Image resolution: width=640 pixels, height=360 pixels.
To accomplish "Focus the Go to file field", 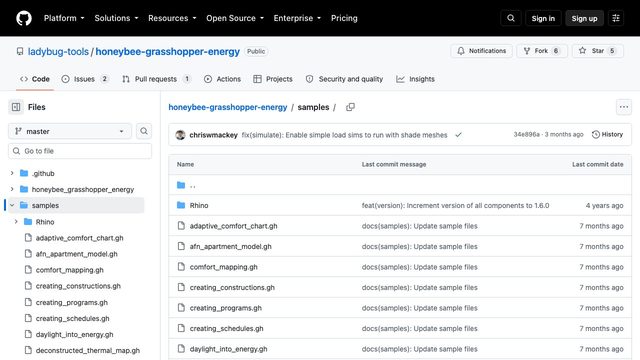I will pyautogui.click(x=80, y=151).
